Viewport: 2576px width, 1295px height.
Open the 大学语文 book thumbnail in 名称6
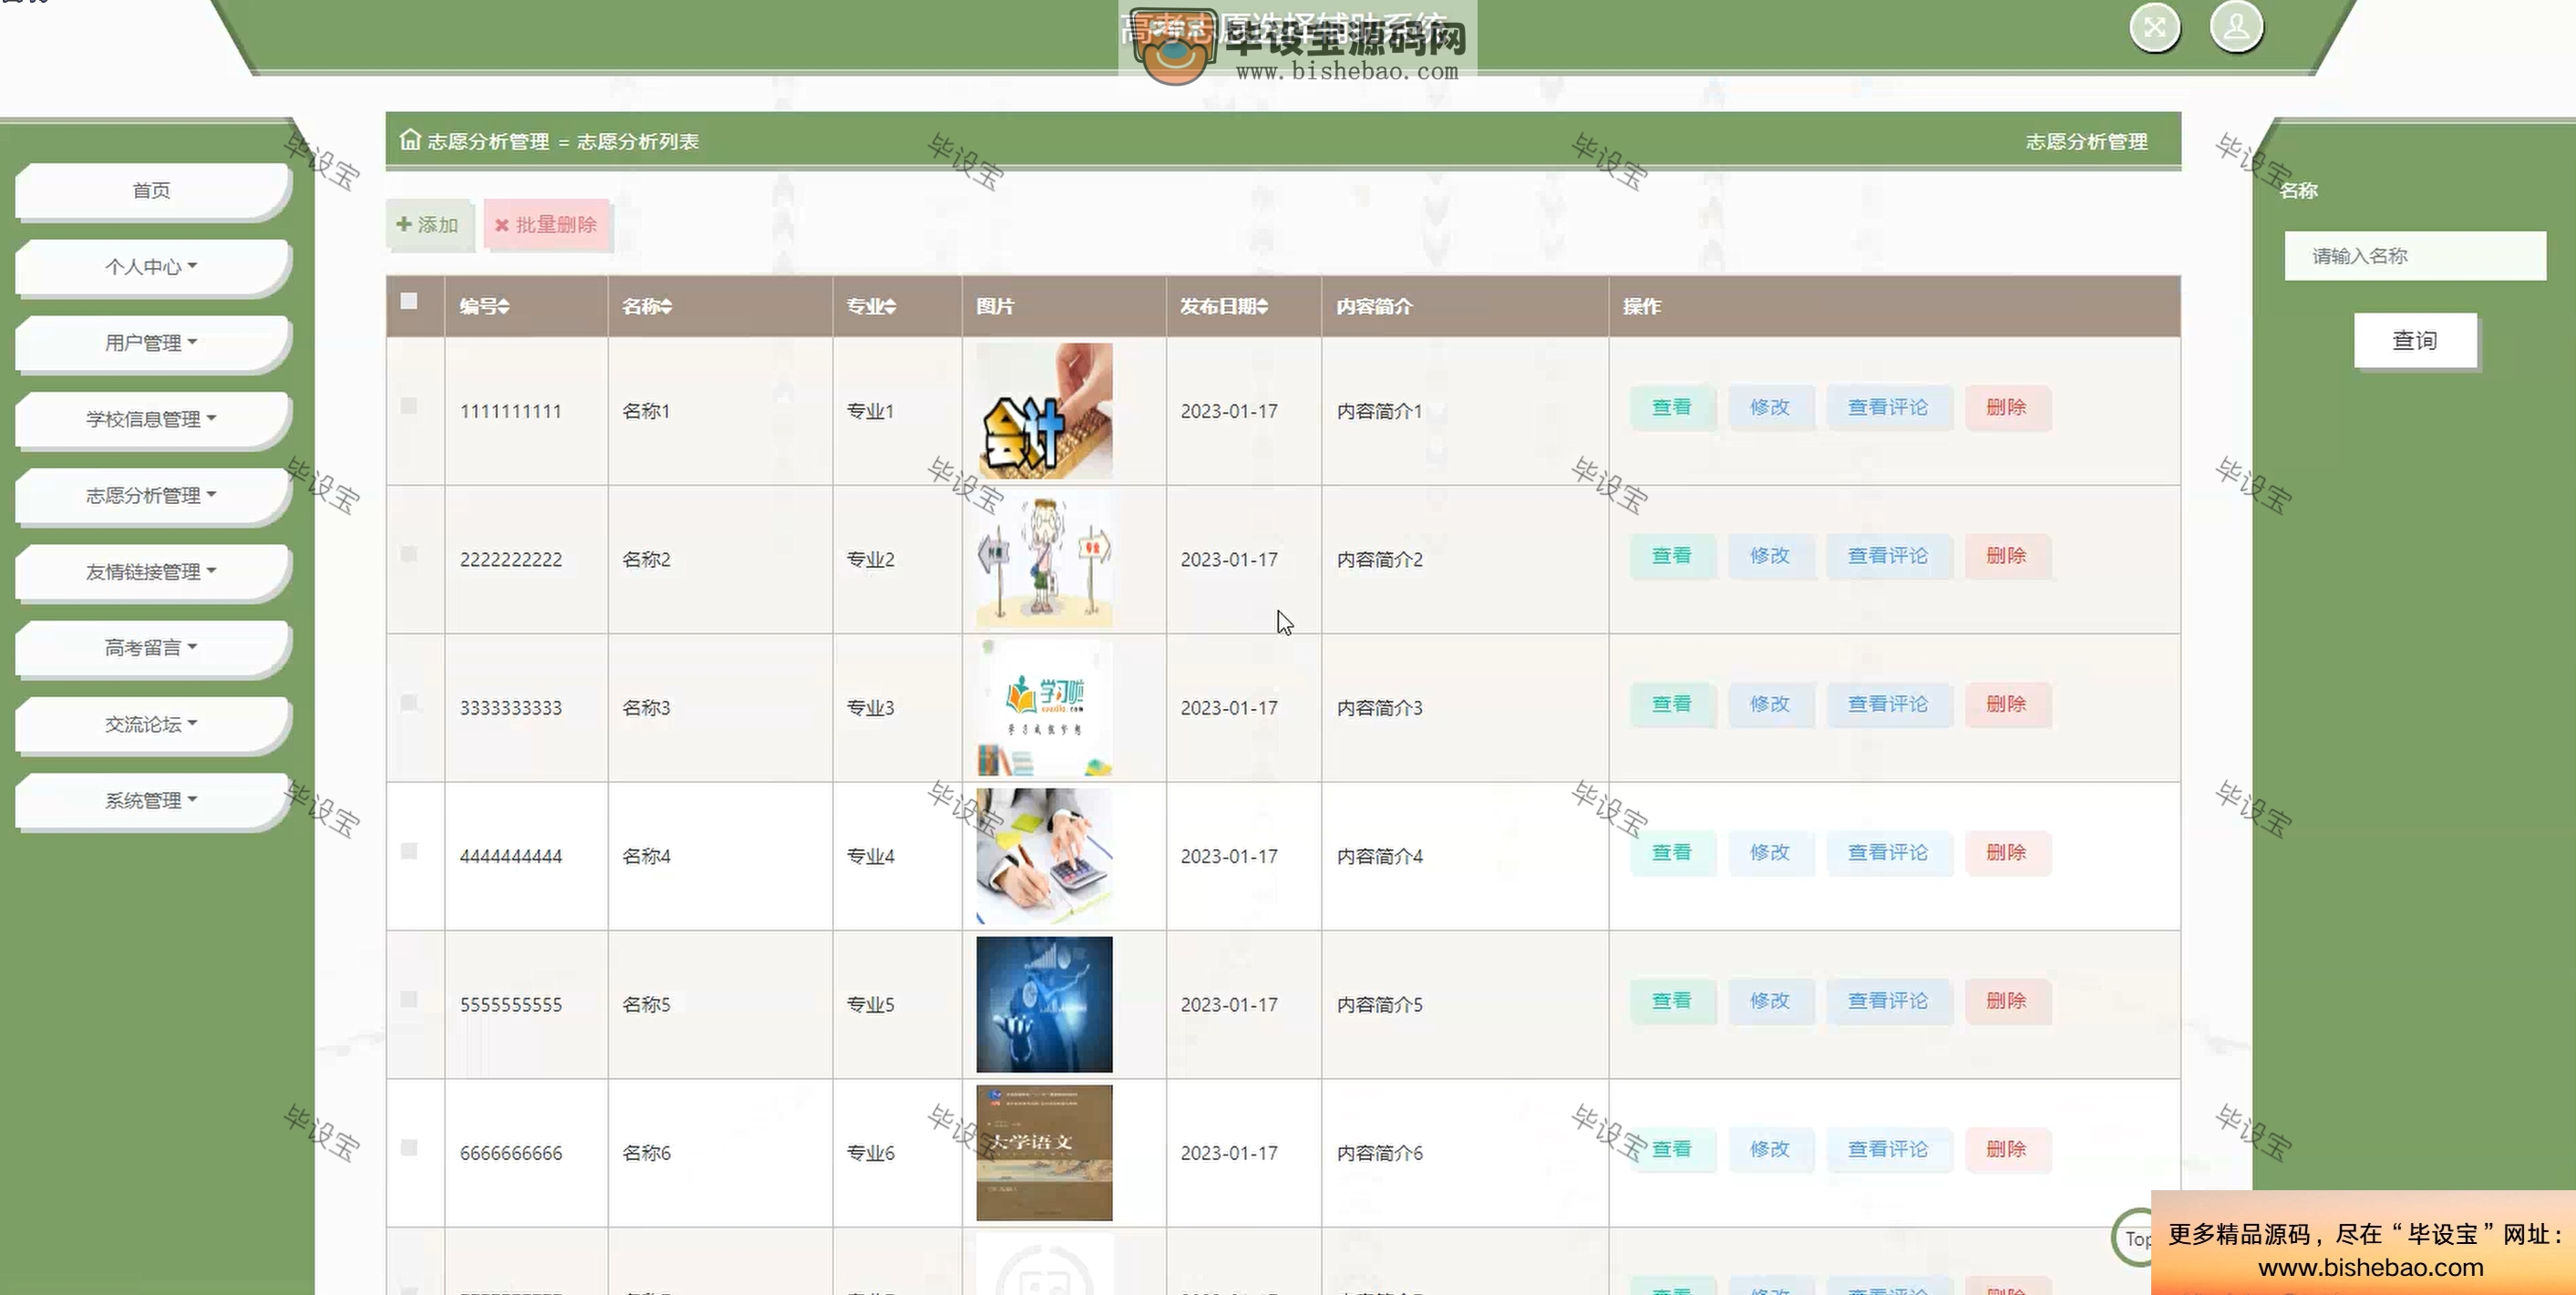(1044, 1153)
